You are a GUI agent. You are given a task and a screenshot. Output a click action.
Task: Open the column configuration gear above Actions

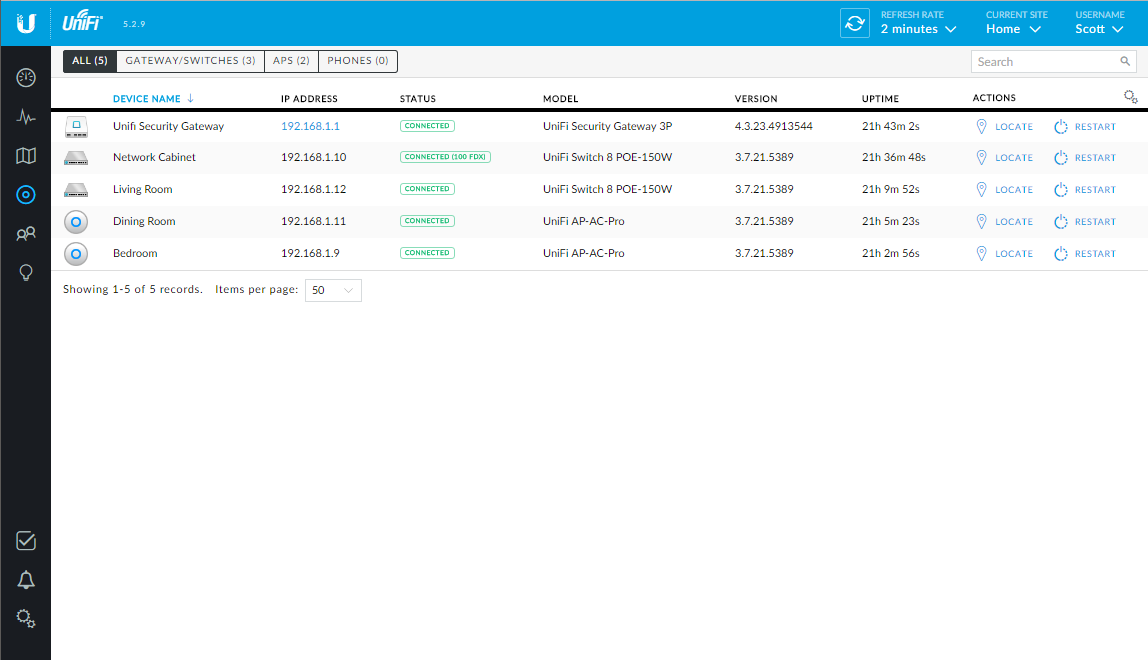pyautogui.click(x=1130, y=96)
